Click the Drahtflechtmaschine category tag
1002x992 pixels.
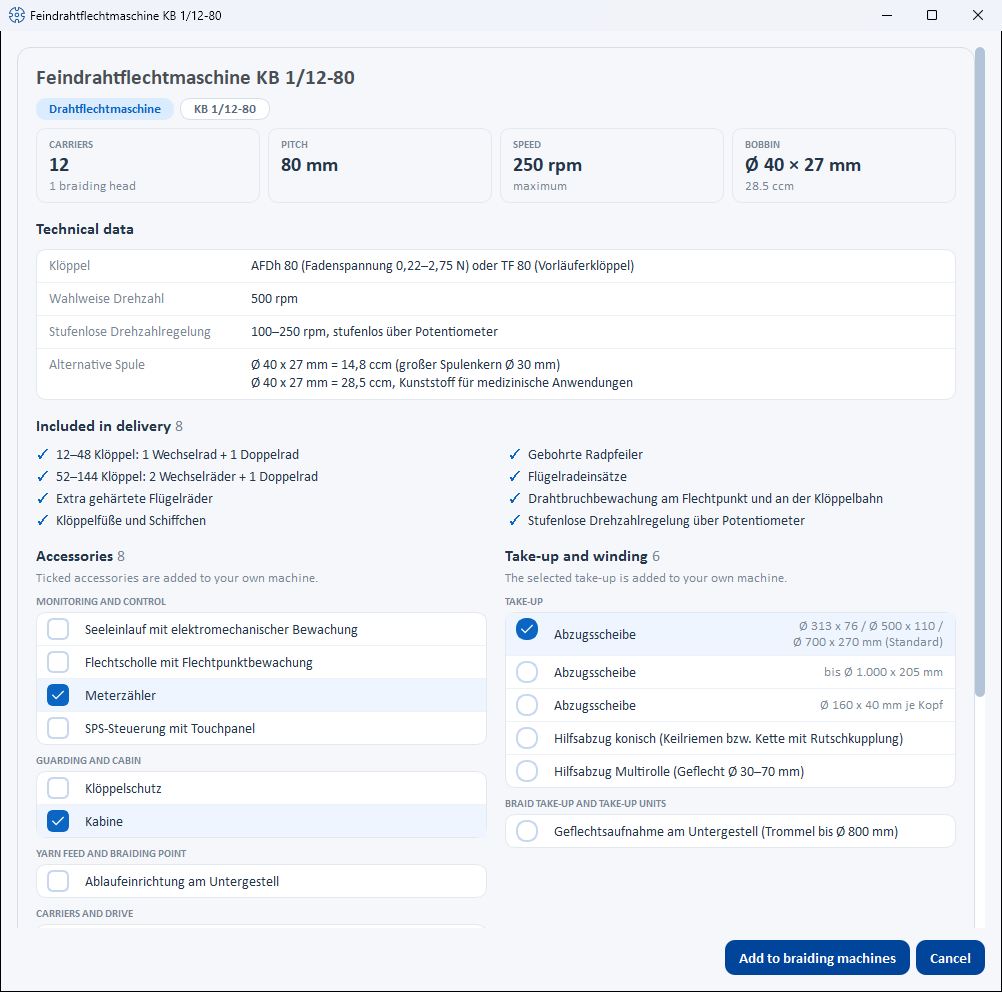point(105,109)
